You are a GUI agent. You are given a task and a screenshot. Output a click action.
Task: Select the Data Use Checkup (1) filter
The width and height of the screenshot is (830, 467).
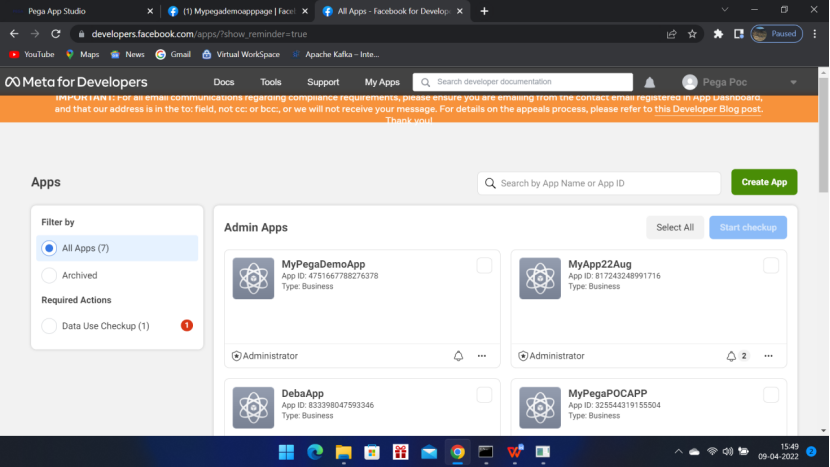coord(117,326)
